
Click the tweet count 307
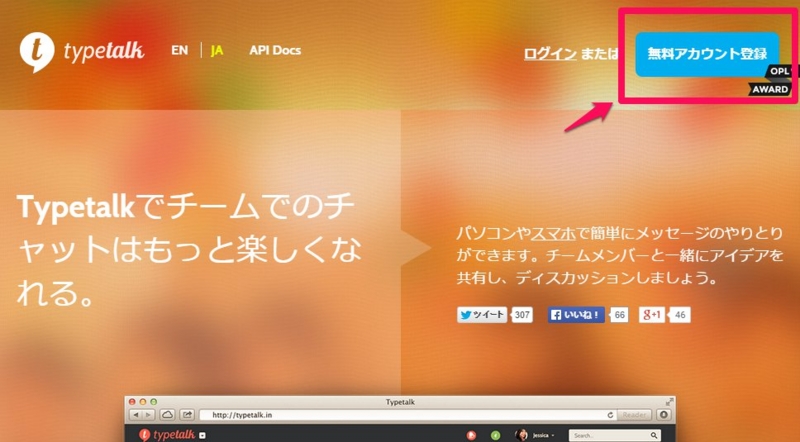[522, 315]
